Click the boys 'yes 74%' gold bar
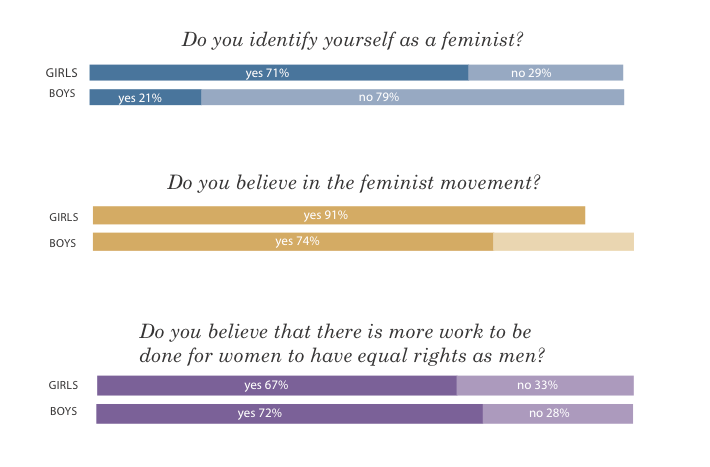 click(x=293, y=242)
